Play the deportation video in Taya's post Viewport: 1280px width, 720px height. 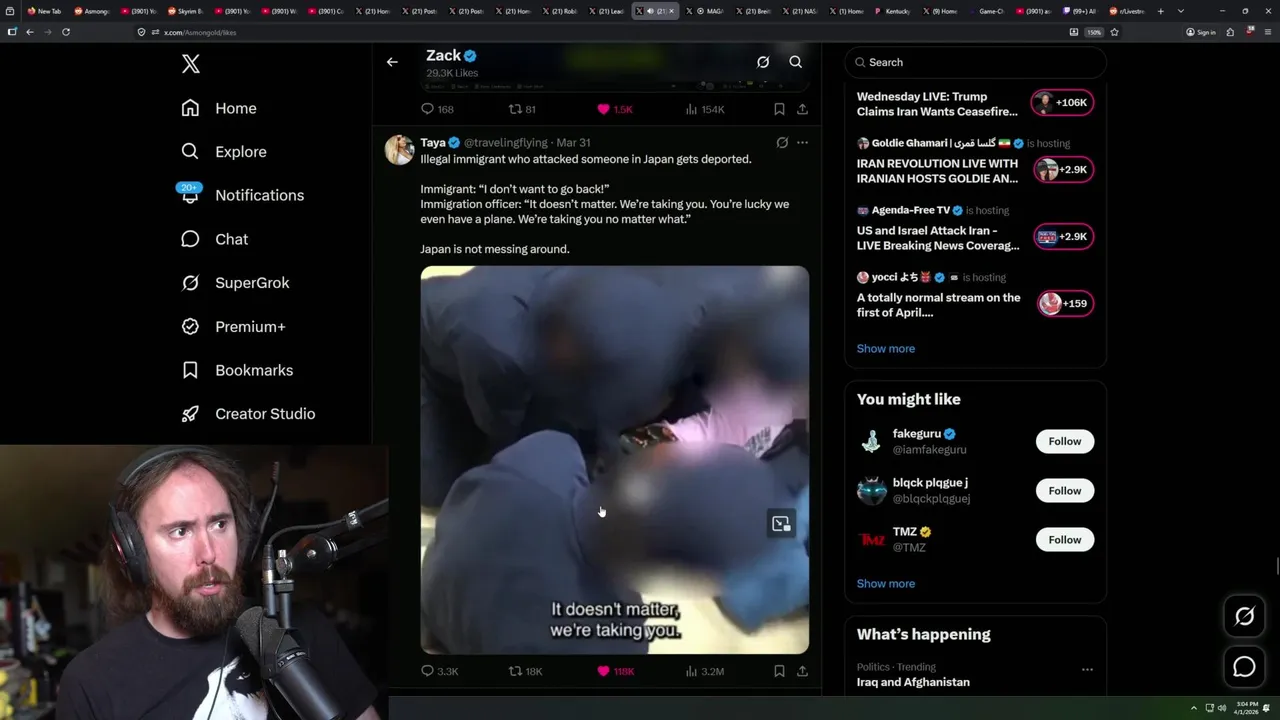(615, 460)
